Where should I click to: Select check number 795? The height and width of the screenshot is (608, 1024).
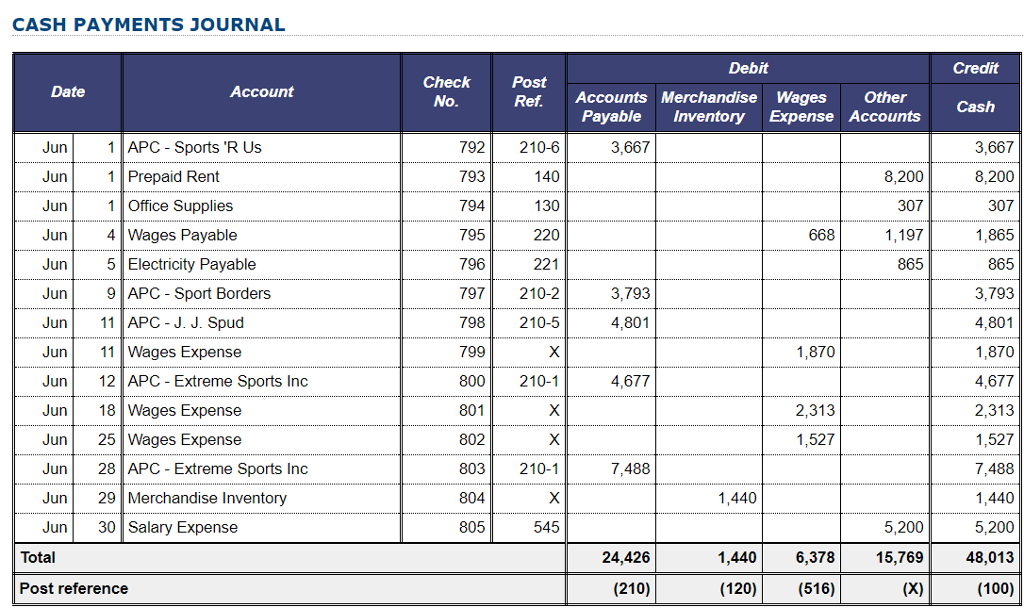click(x=472, y=236)
